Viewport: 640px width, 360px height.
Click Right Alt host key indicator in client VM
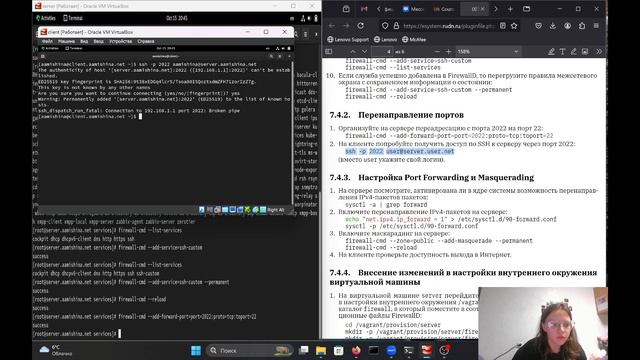(x=276, y=210)
